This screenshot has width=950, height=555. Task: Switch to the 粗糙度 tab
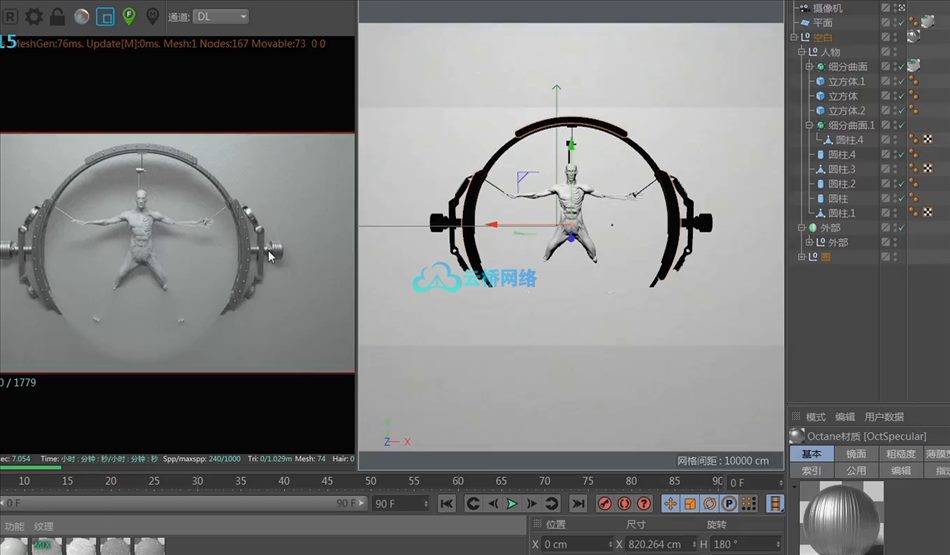click(x=900, y=453)
